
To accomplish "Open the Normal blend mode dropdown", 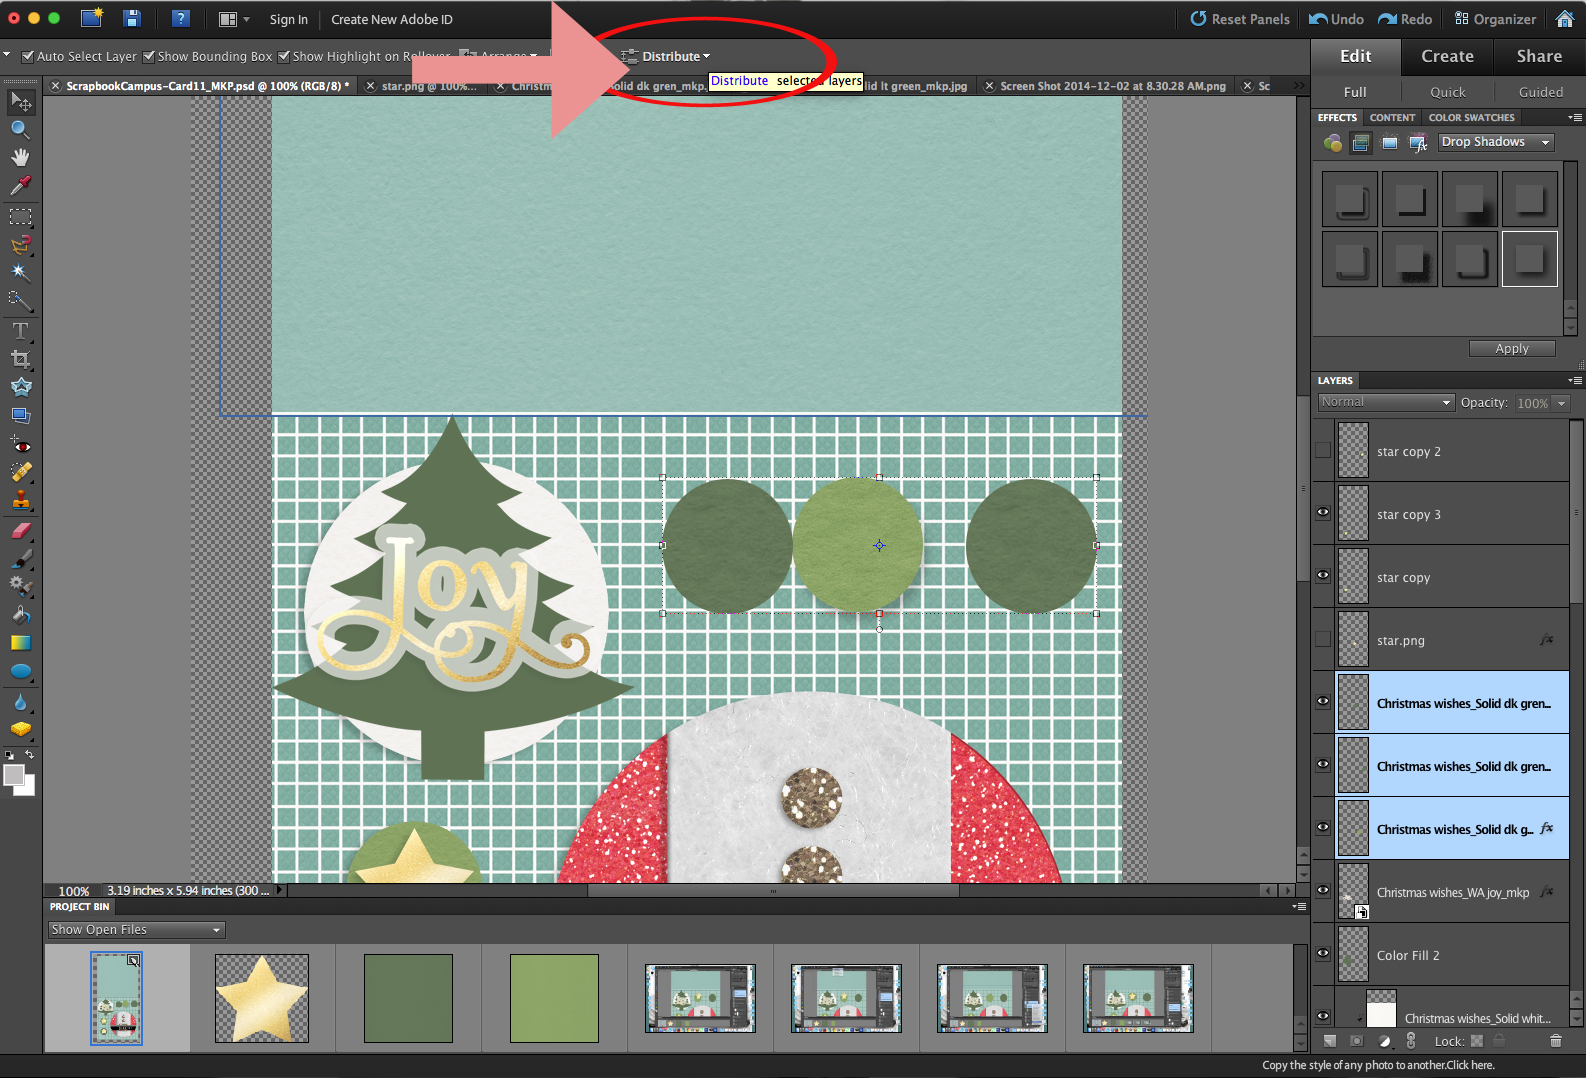I will pos(1385,403).
